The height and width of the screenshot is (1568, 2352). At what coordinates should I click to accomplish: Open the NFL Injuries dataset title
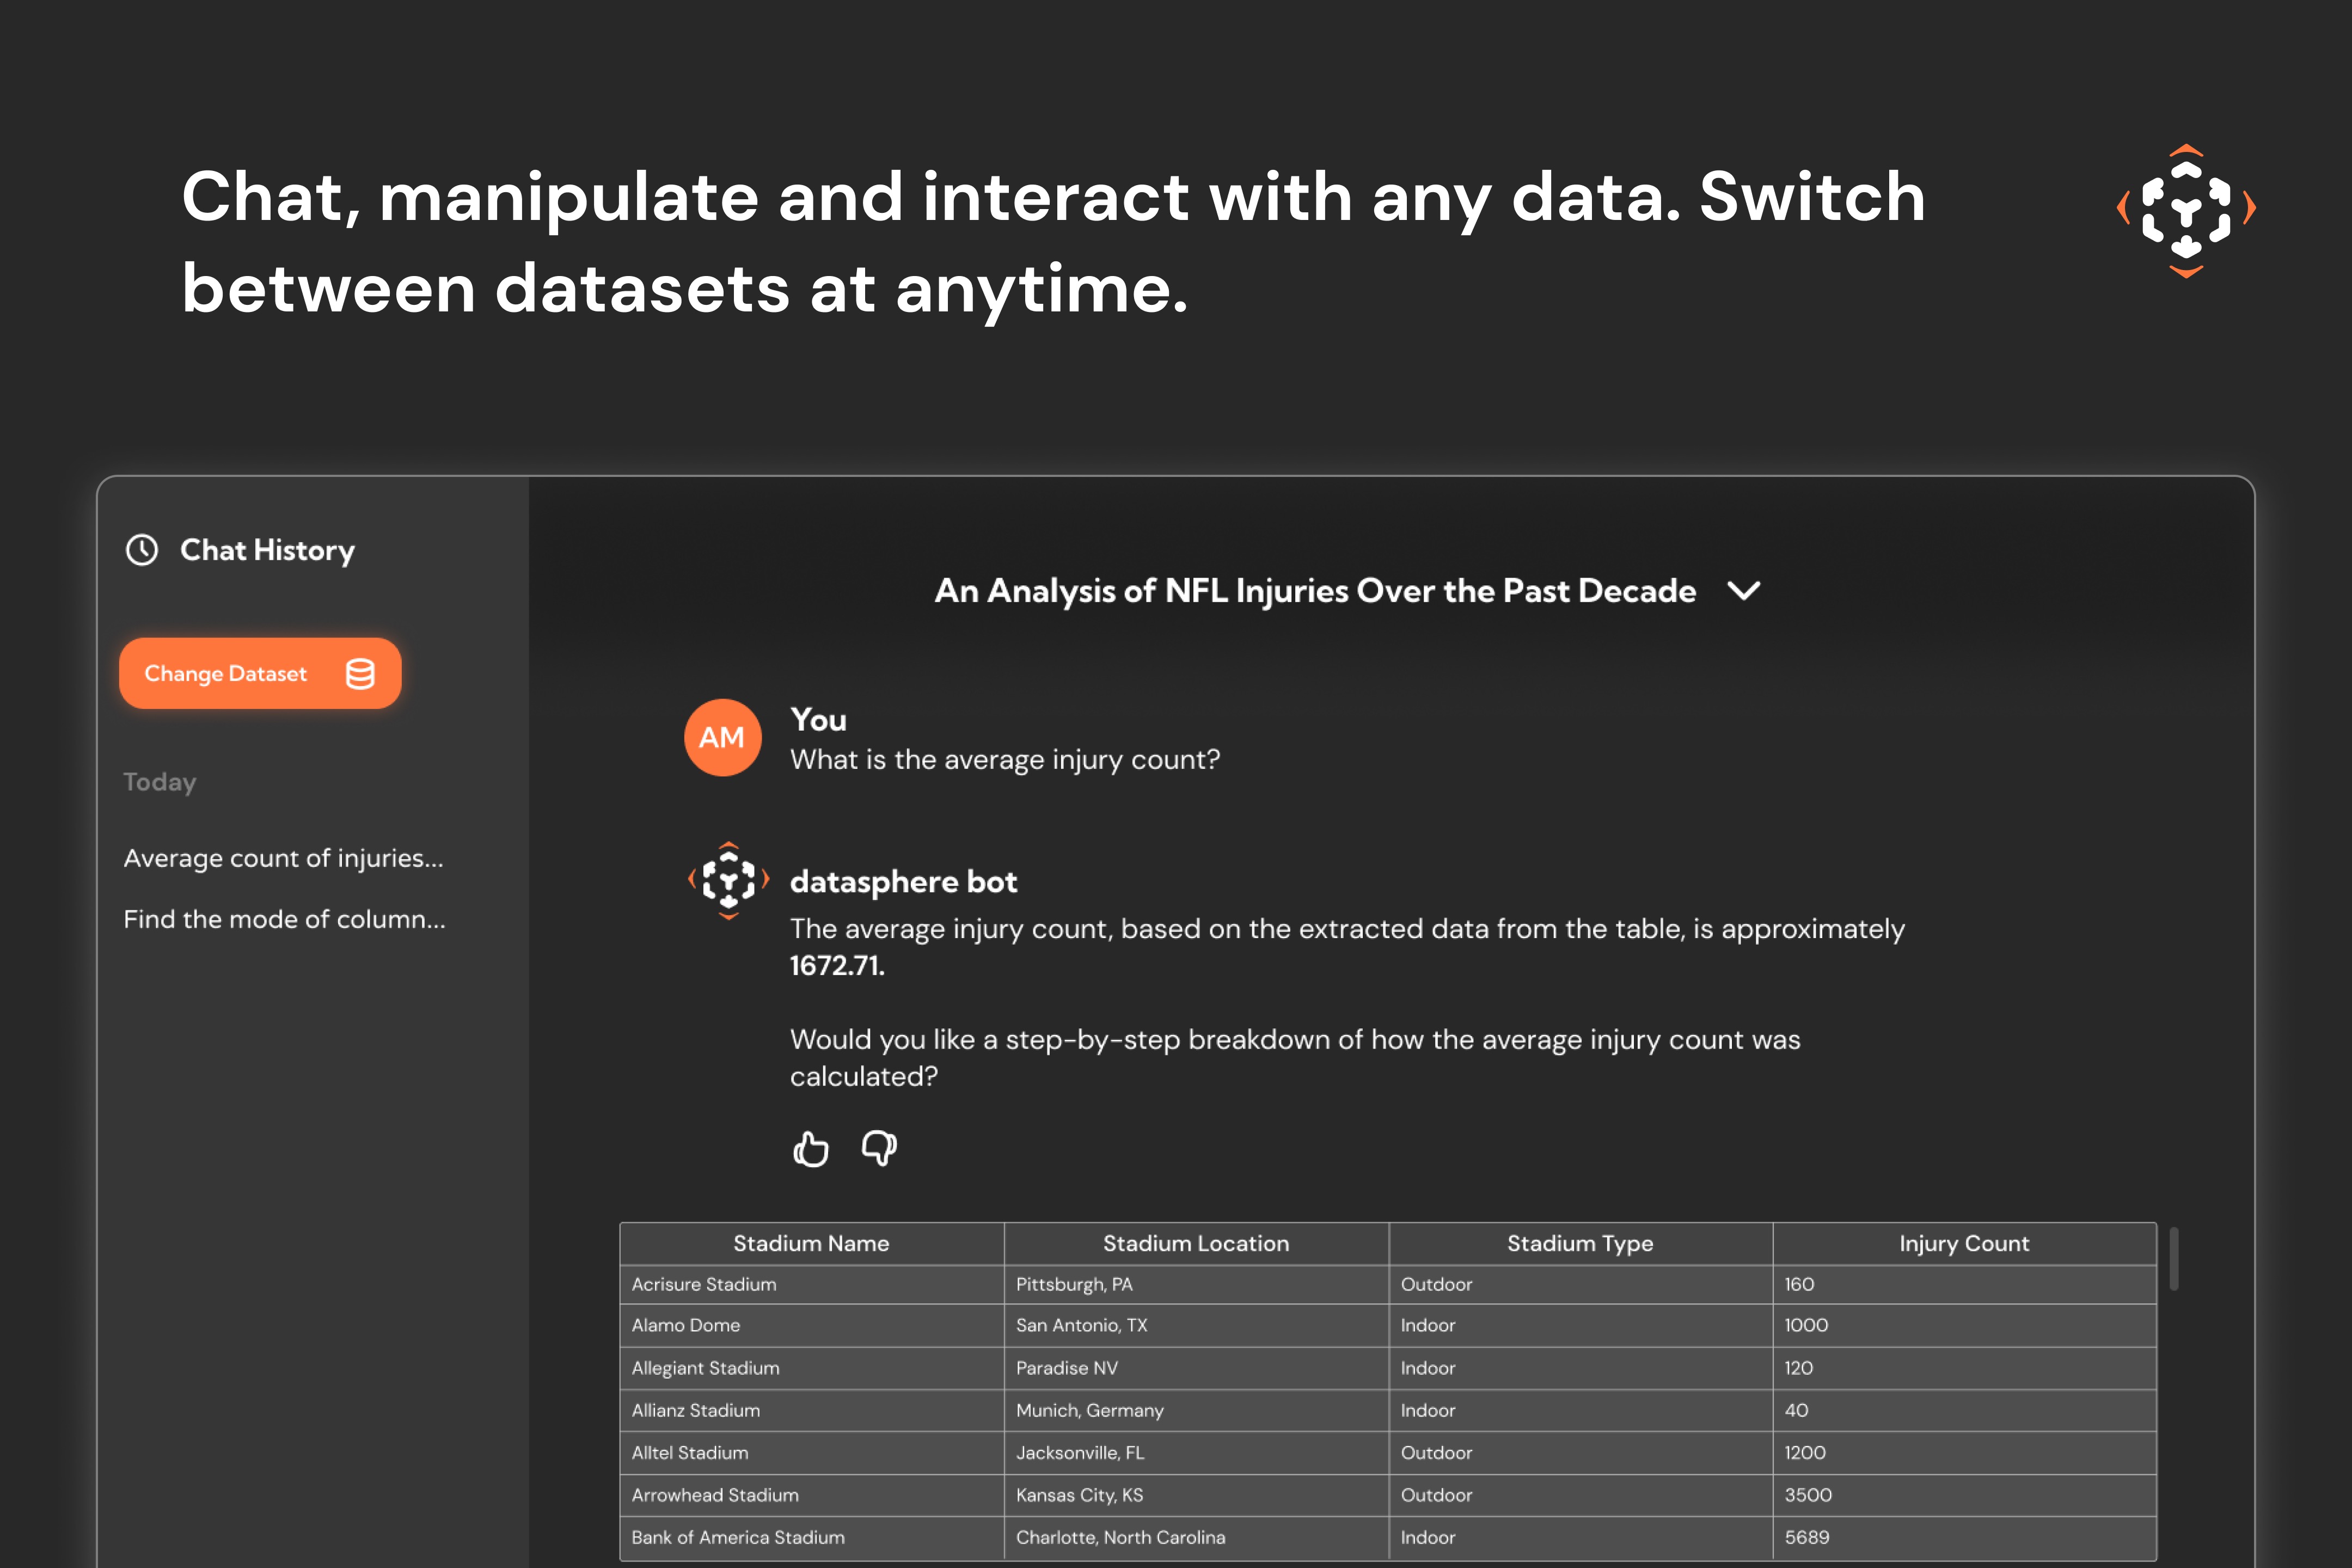1314,591
